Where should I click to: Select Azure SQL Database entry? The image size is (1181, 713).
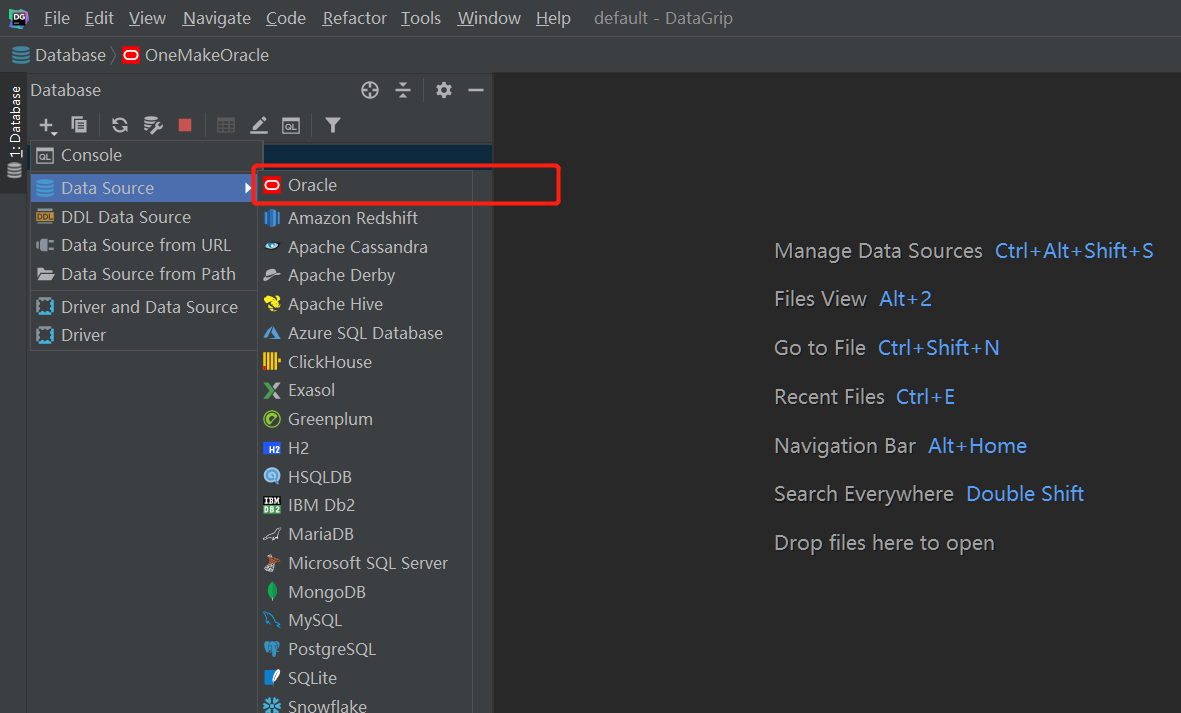pyautogui.click(x=365, y=334)
